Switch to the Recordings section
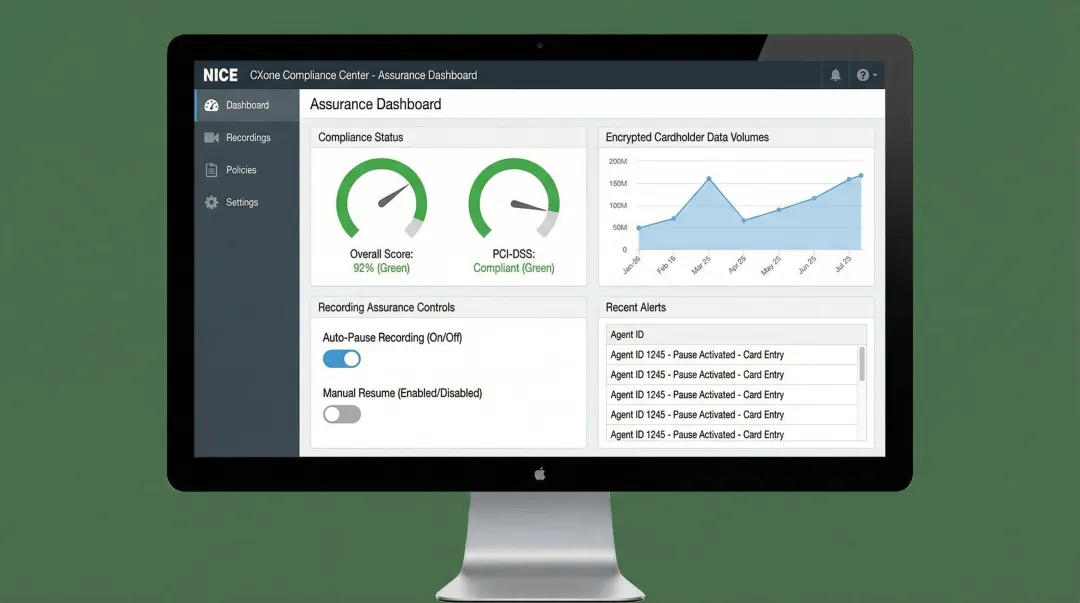This screenshot has width=1080, height=603. pos(243,137)
